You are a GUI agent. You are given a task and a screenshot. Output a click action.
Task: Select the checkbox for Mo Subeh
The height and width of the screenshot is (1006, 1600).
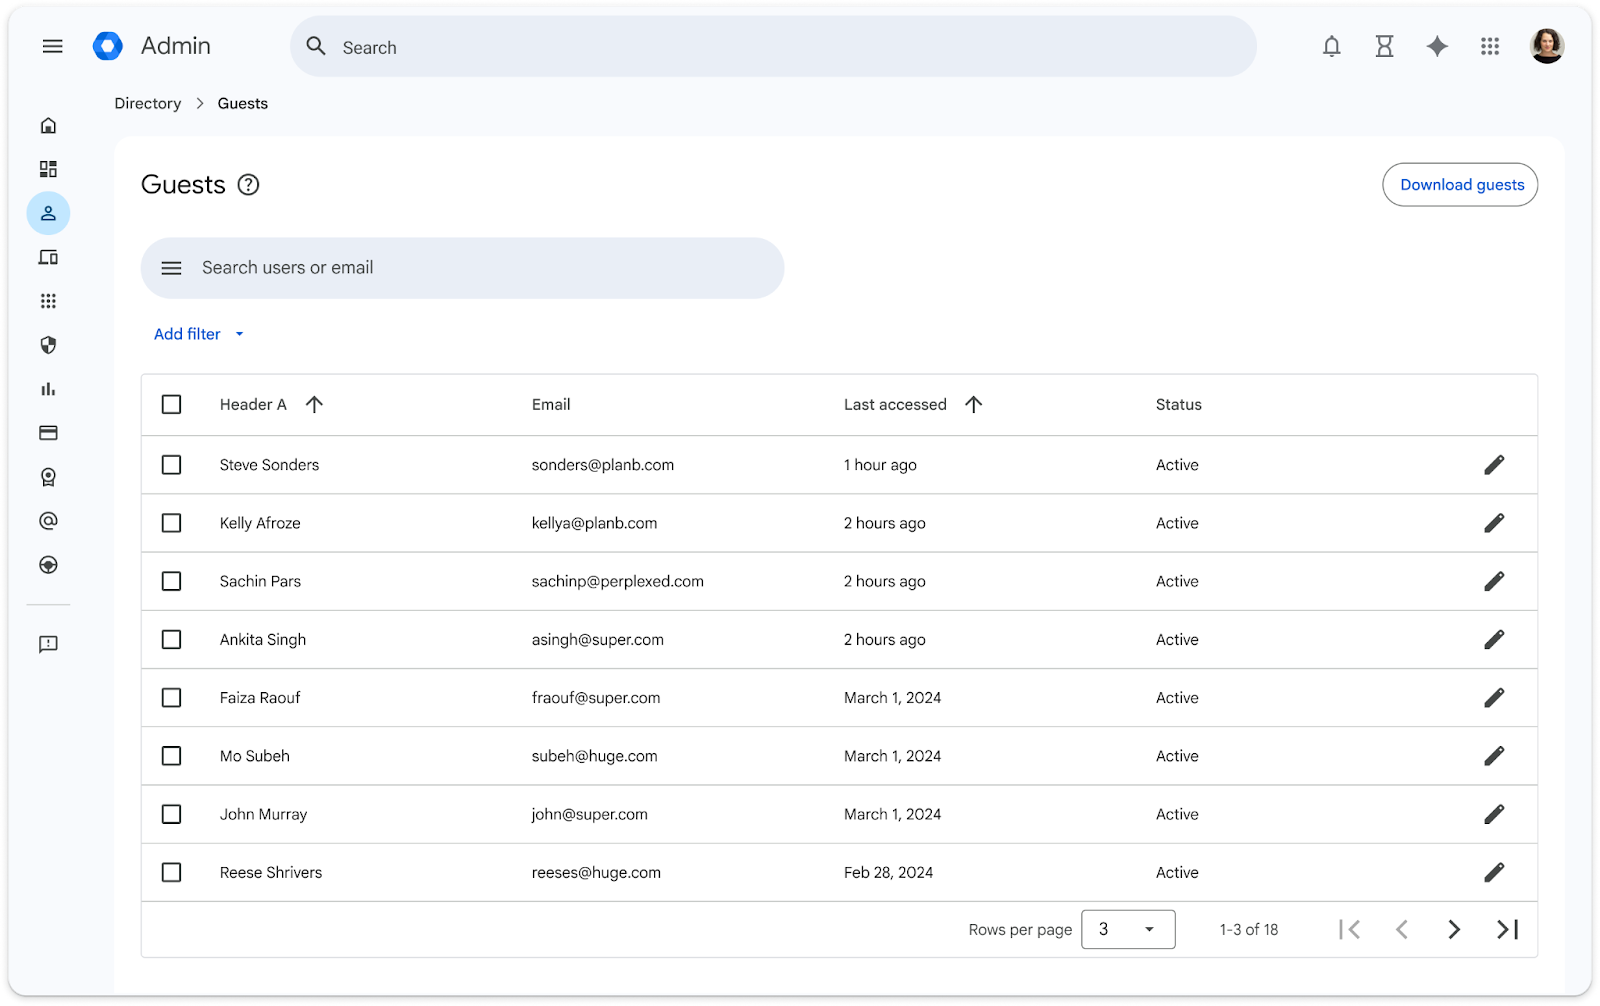[x=172, y=756]
